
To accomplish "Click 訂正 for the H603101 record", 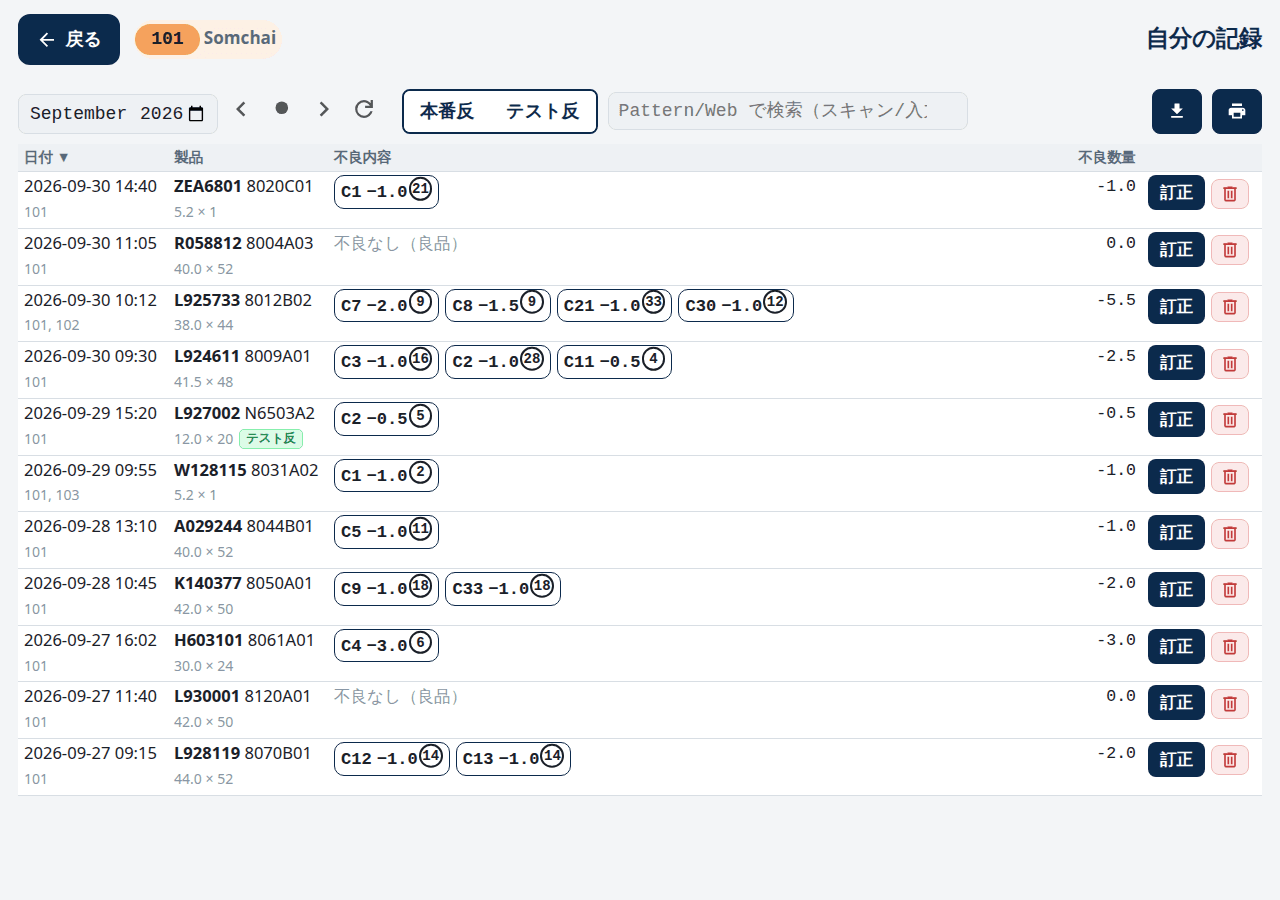I will coord(1176,647).
